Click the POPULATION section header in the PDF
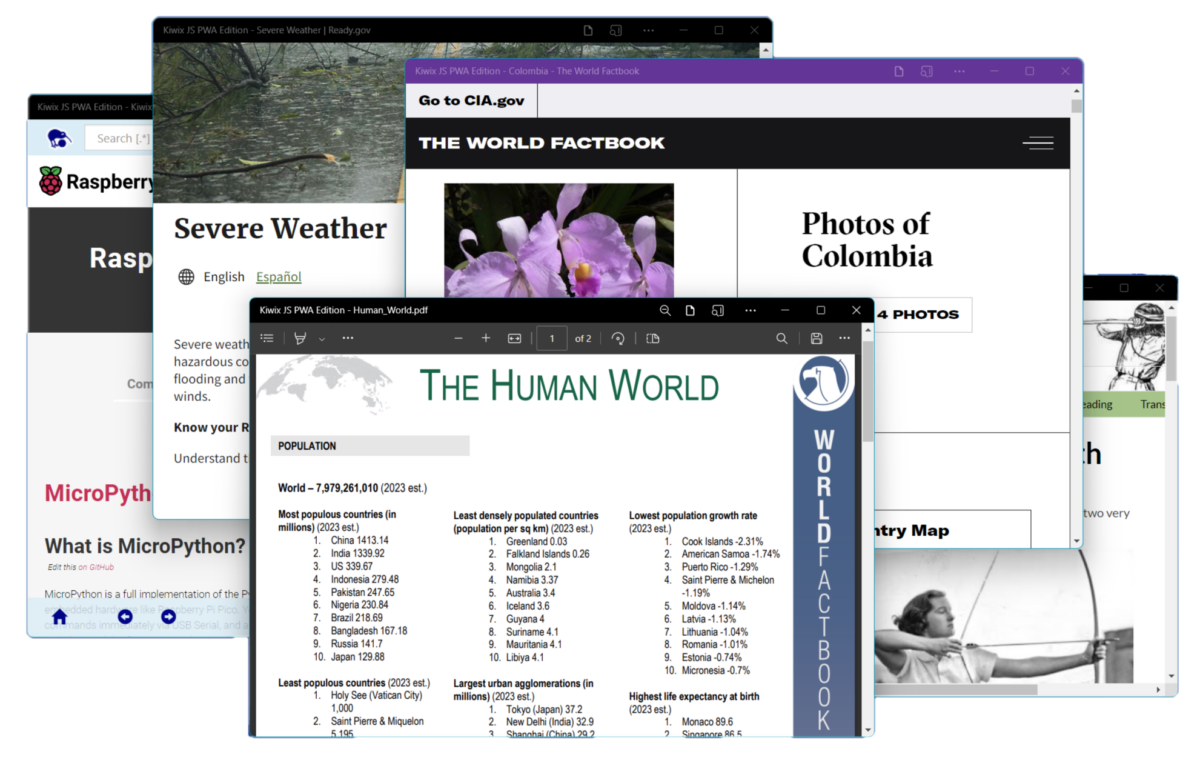This screenshot has height=760, width=1200. pyautogui.click(x=370, y=446)
